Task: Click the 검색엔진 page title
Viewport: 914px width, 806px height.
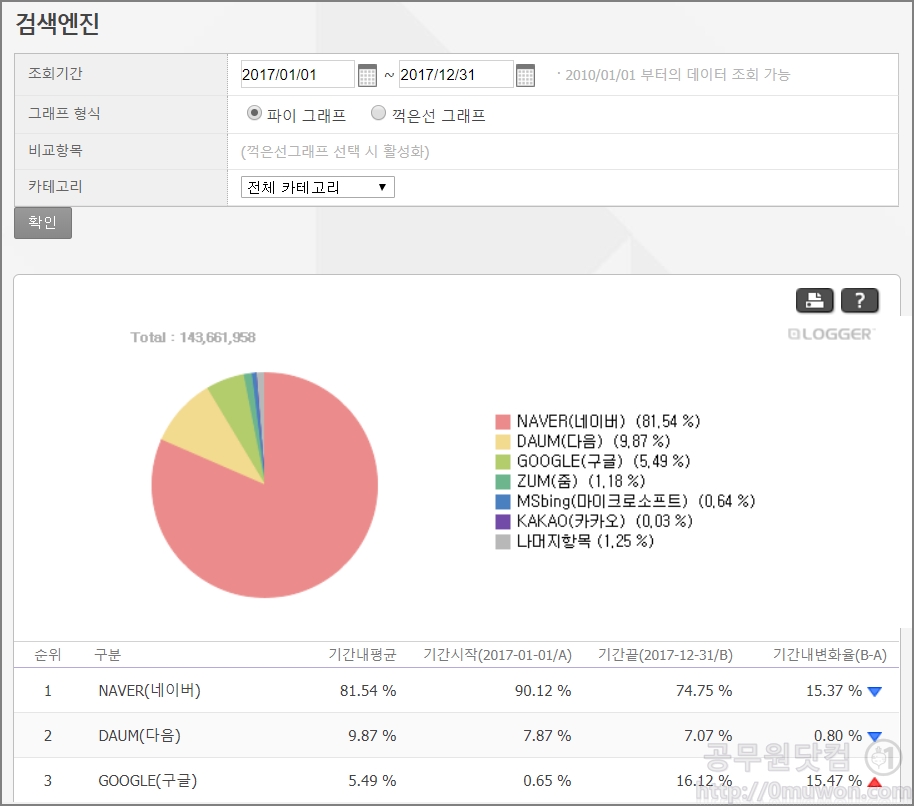Action: pos(57,24)
